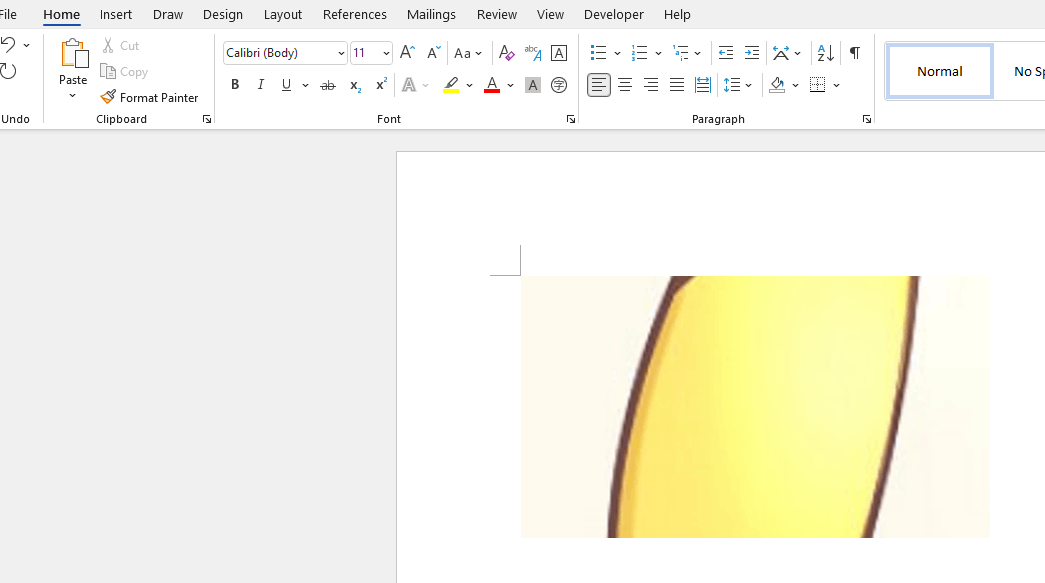Apply the red font color swatch

click(491, 86)
